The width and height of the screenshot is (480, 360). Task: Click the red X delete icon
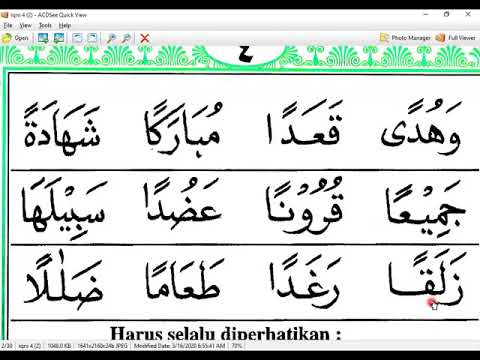click(x=144, y=38)
